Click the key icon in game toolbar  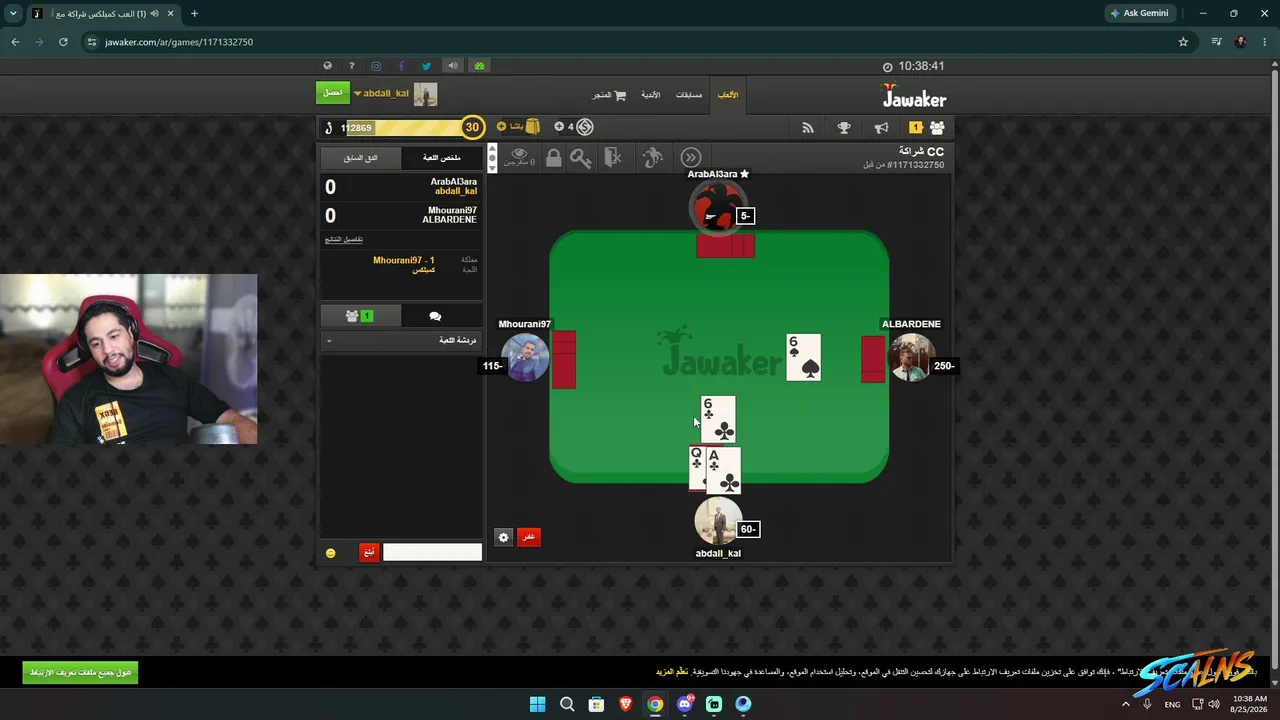pyautogui.click(x=581, y=158)
